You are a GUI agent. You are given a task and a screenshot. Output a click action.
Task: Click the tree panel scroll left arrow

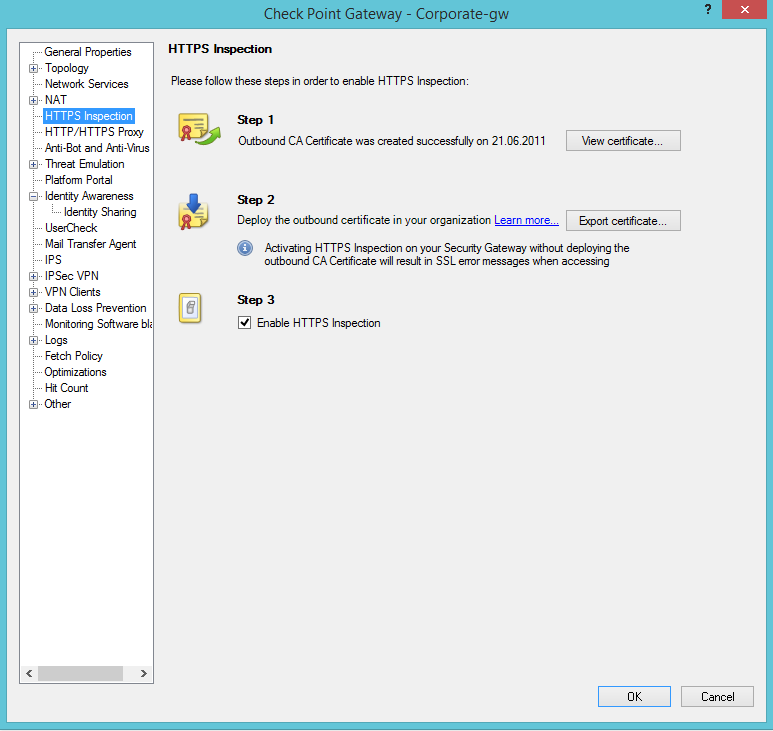coord(29,673)
